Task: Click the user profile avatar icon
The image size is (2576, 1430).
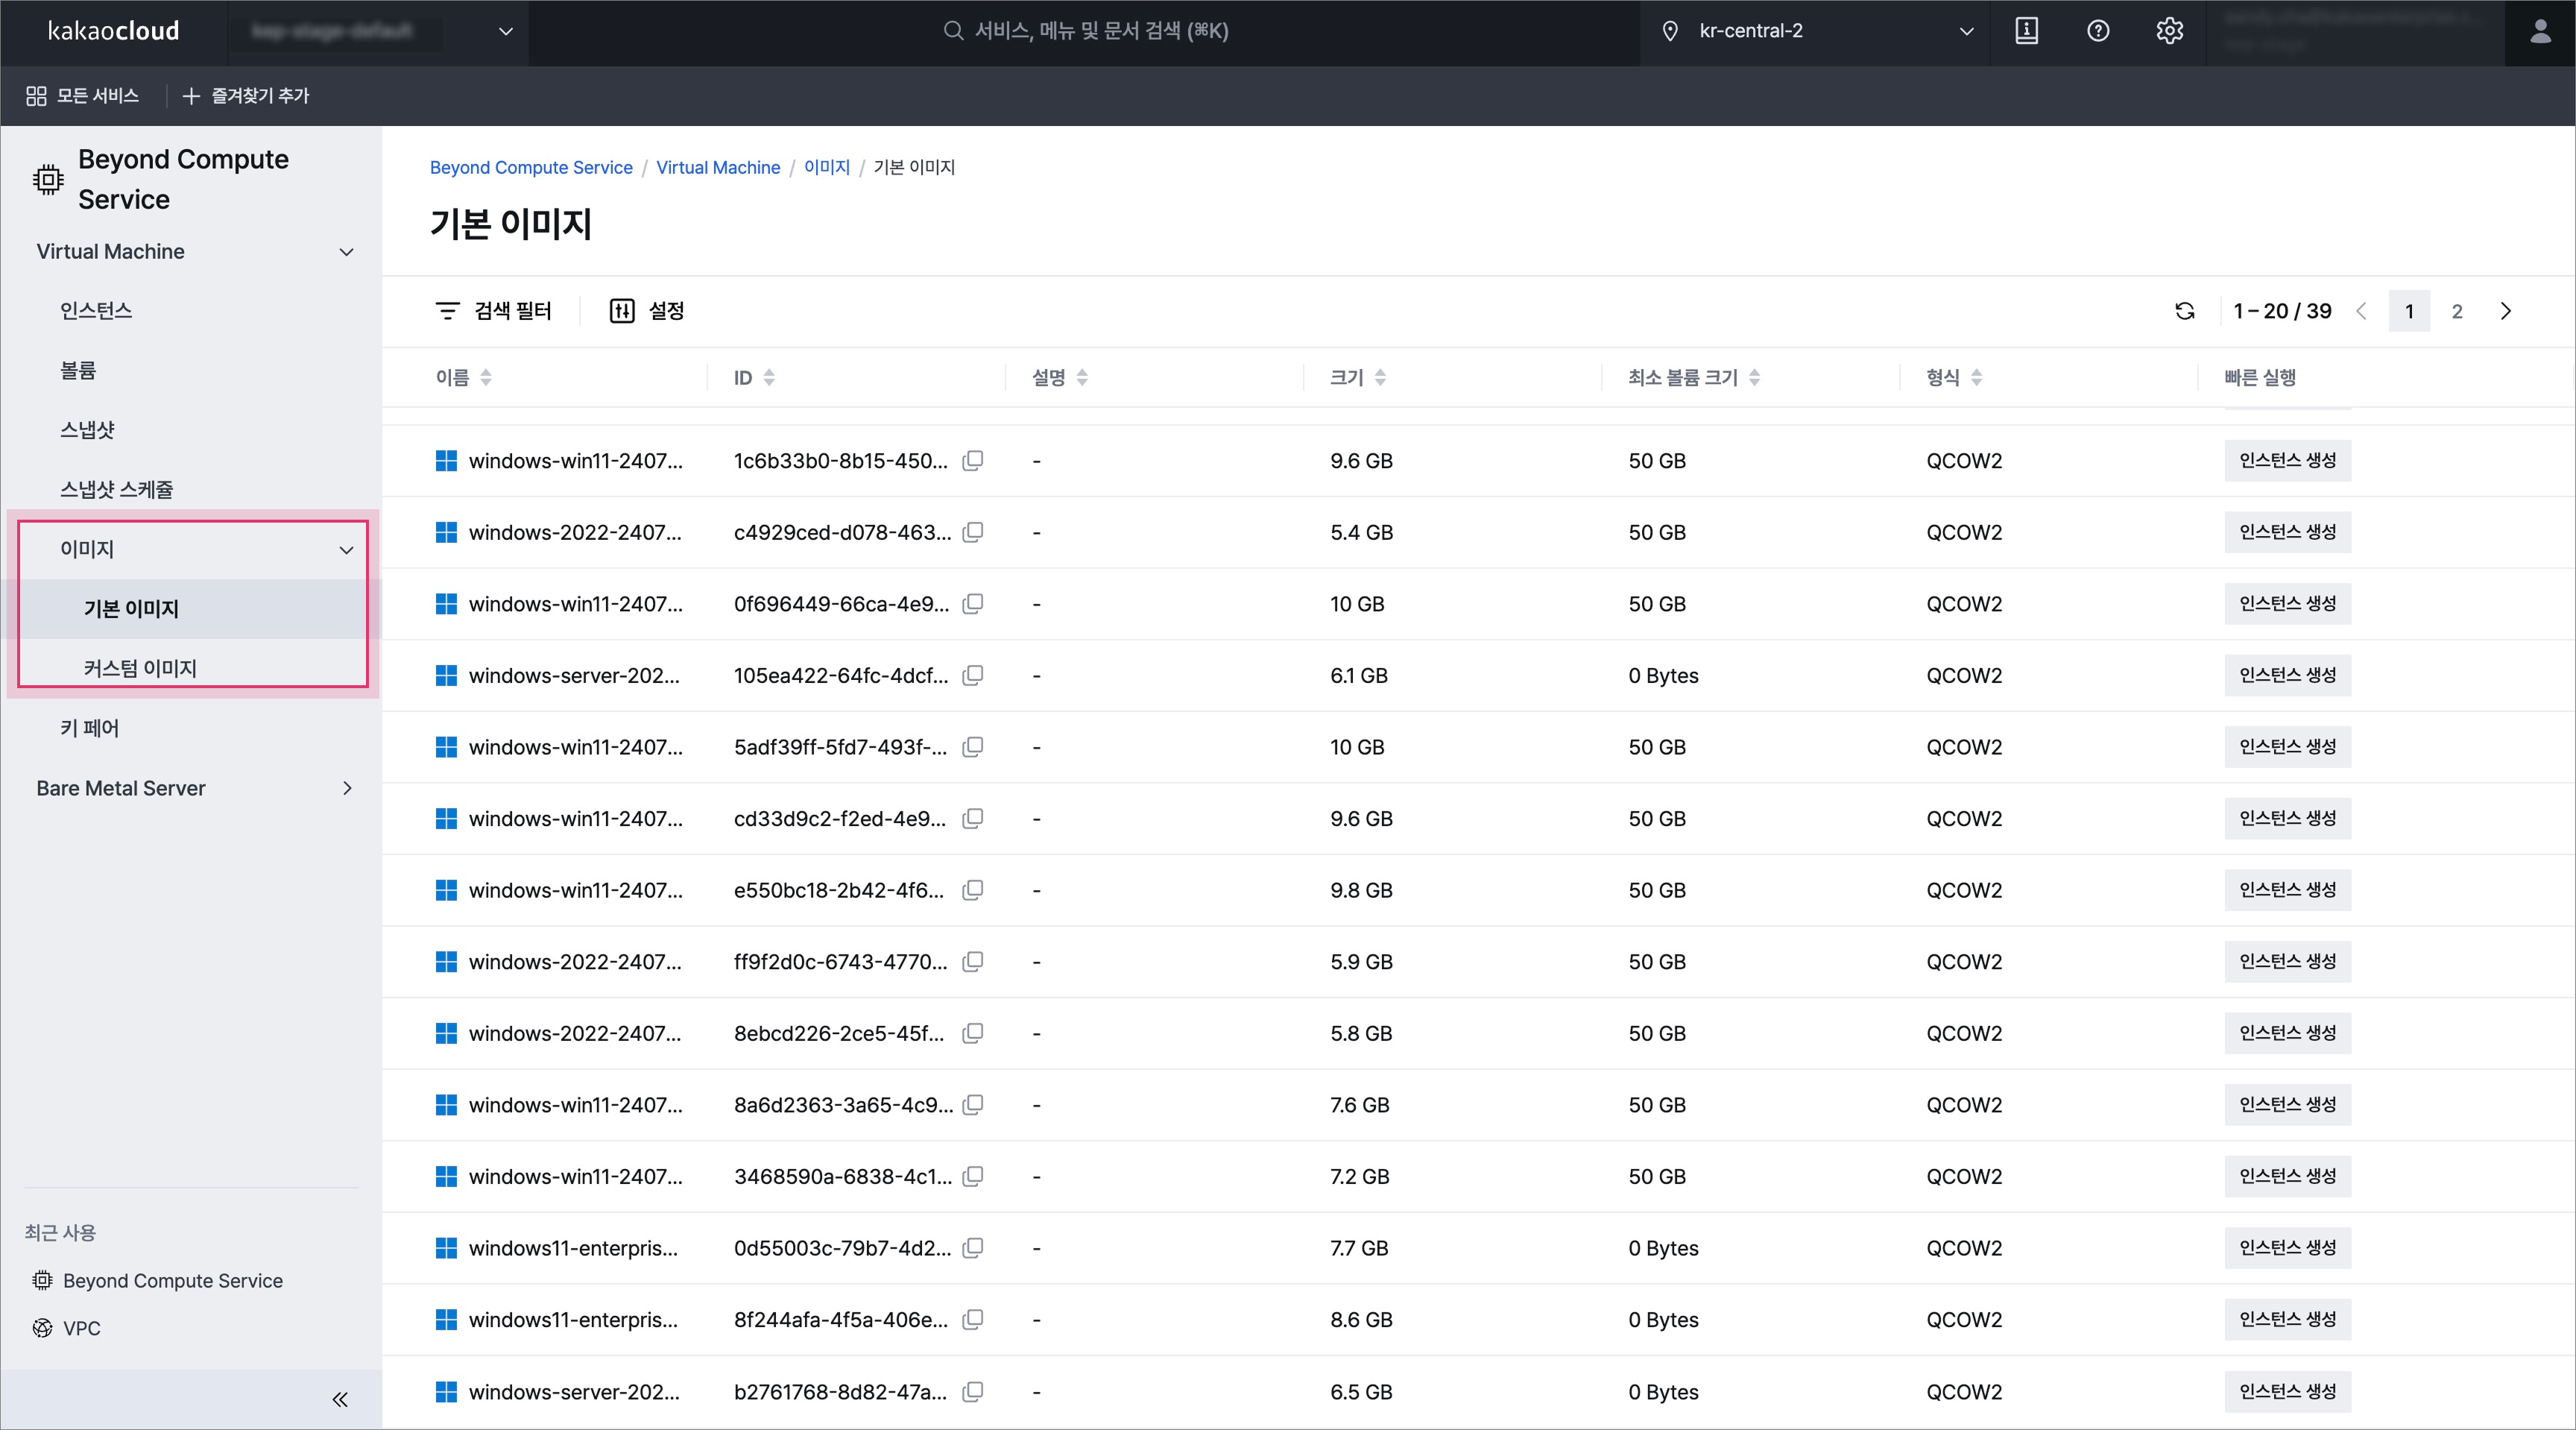Action: (2540, 32)
